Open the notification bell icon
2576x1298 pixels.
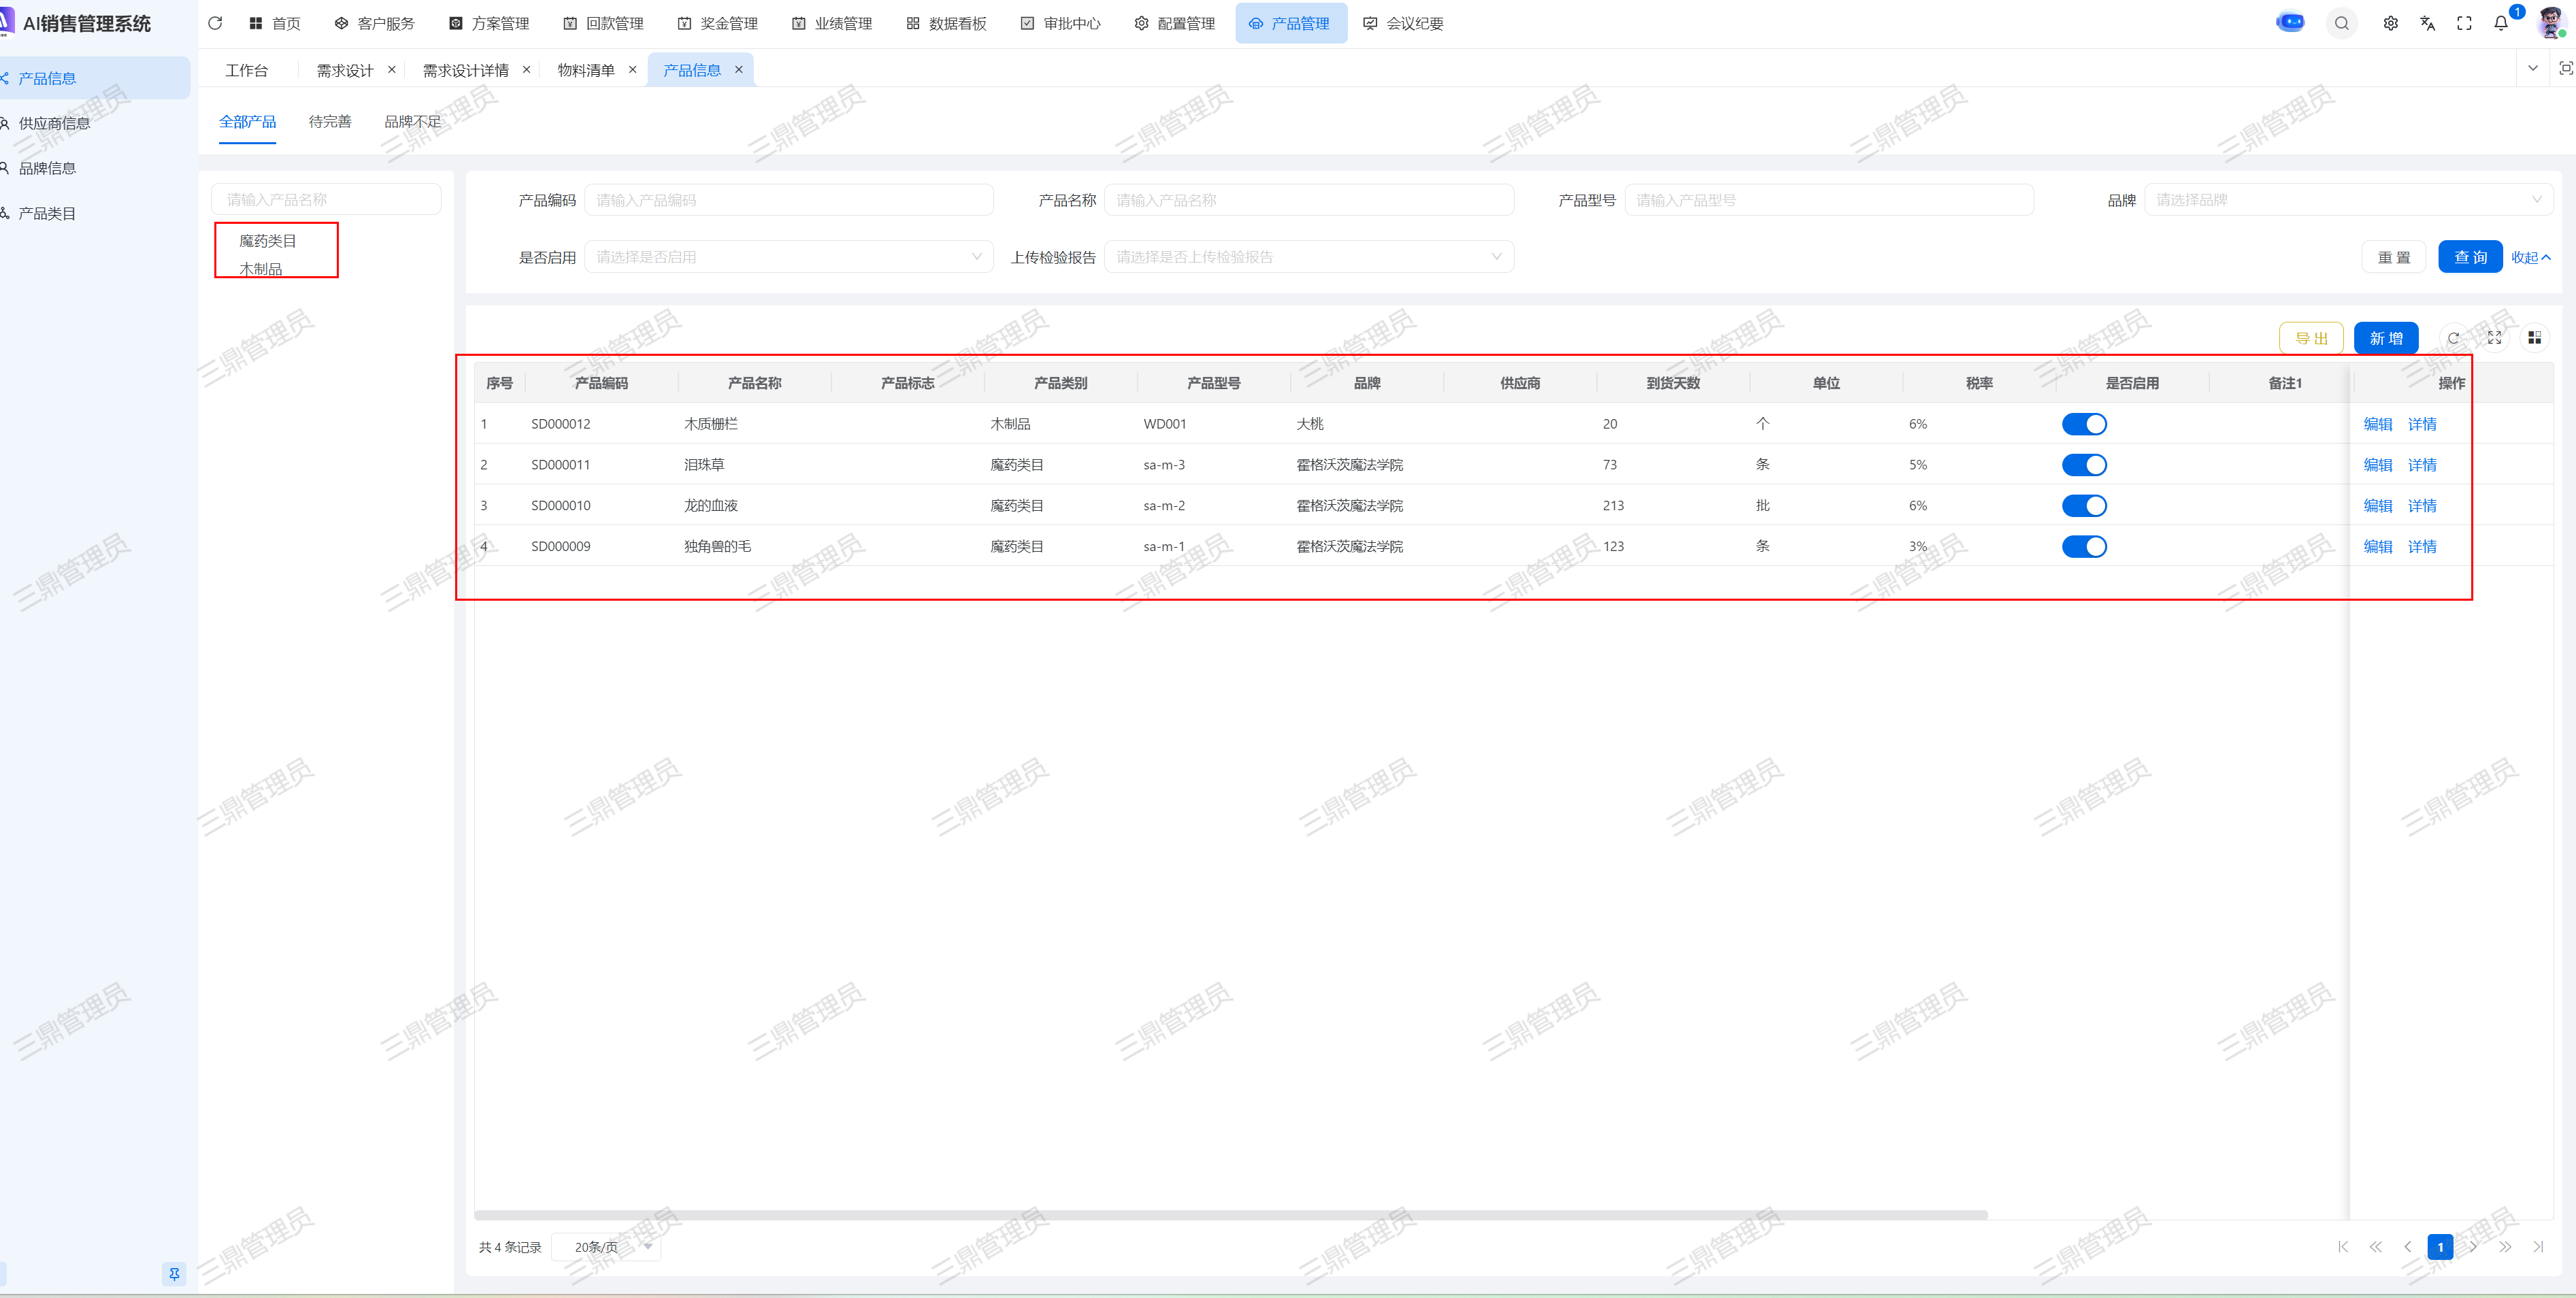(2501, 23)
